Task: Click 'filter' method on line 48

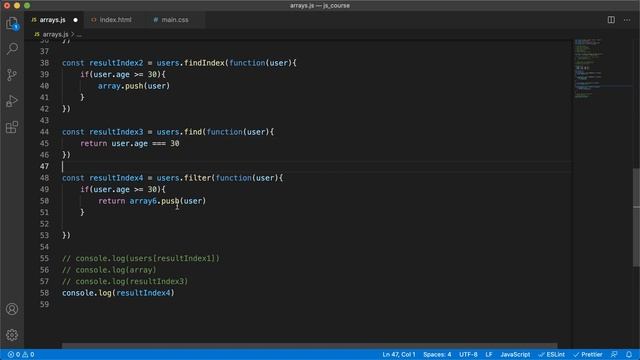Action: click(198, 178)
